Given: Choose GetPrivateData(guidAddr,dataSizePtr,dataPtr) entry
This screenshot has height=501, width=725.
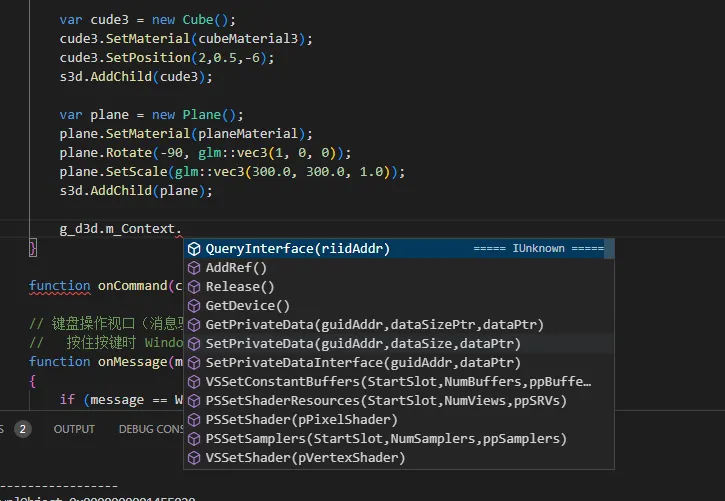Looking at the screenshot, I should coord(399,324).
